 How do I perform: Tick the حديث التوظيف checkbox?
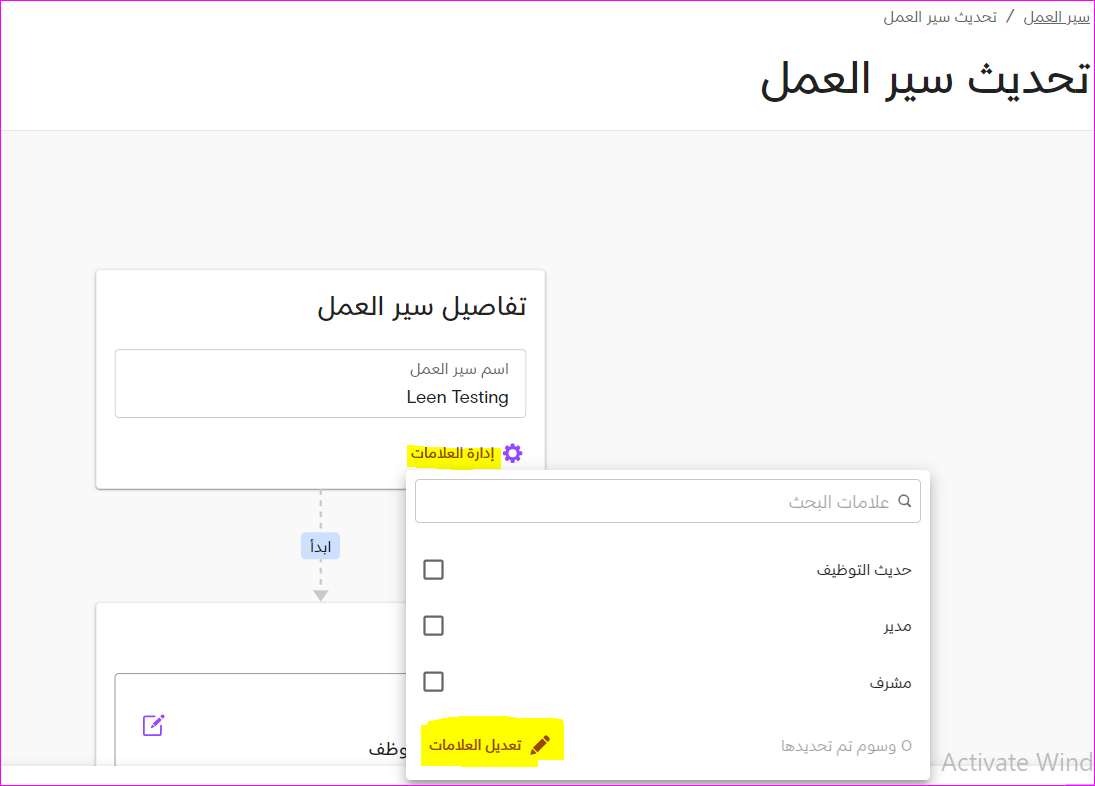point(433,570)
